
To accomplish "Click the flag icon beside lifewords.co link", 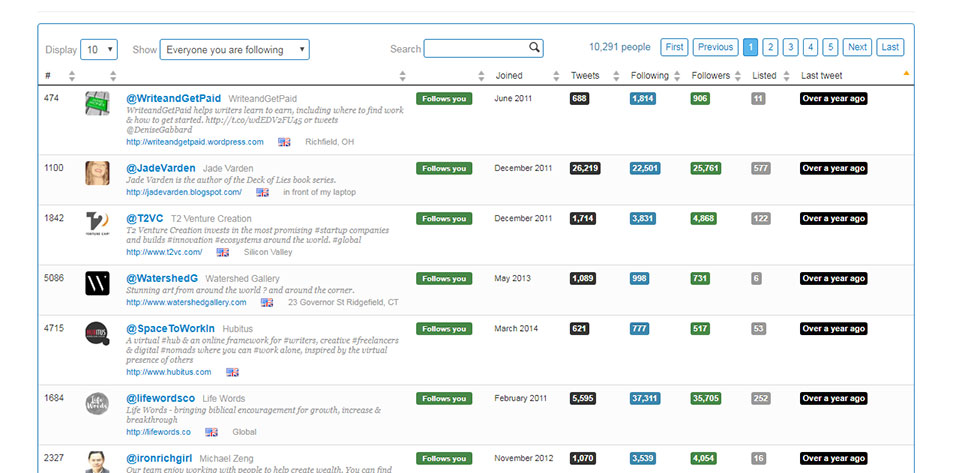I will tap(212, 432).
